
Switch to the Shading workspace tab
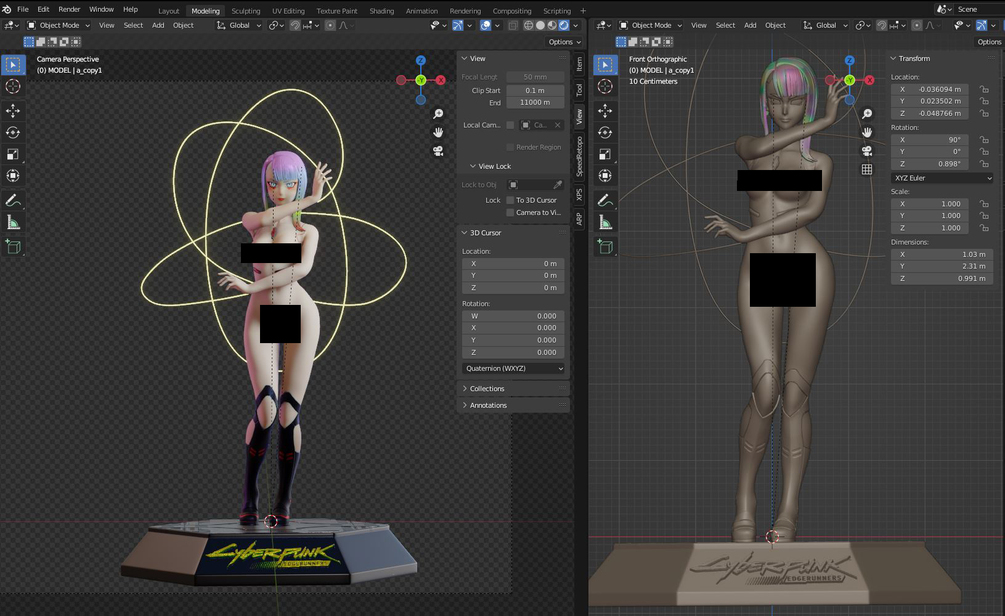tap(381, 11)
